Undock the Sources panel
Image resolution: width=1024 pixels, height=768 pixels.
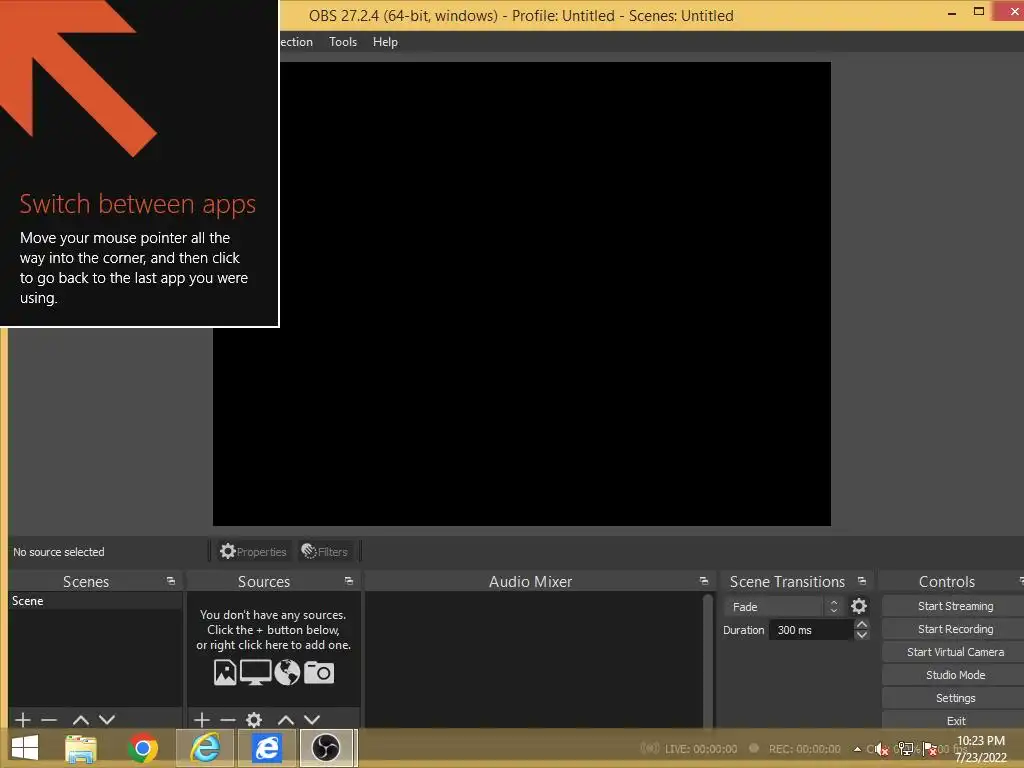tap(349, 581)
